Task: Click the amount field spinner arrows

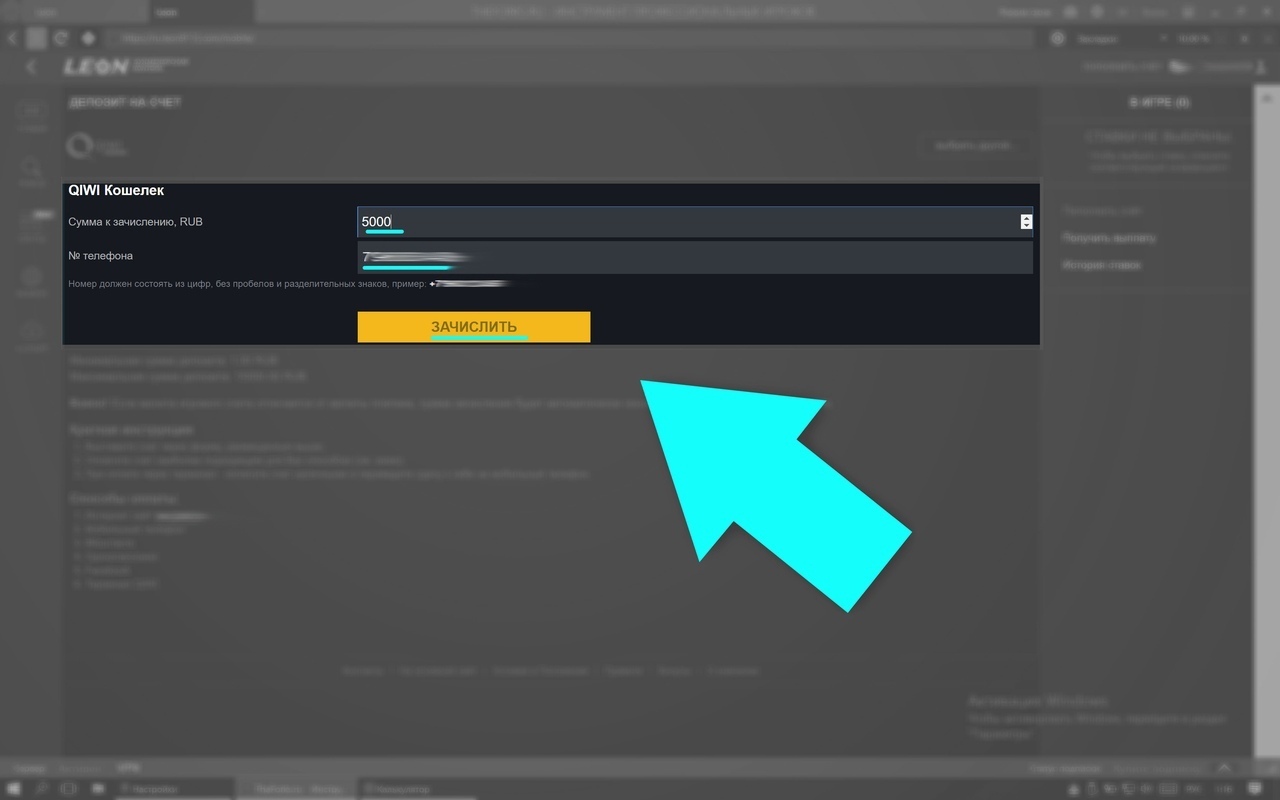Action: [1026, 222]
